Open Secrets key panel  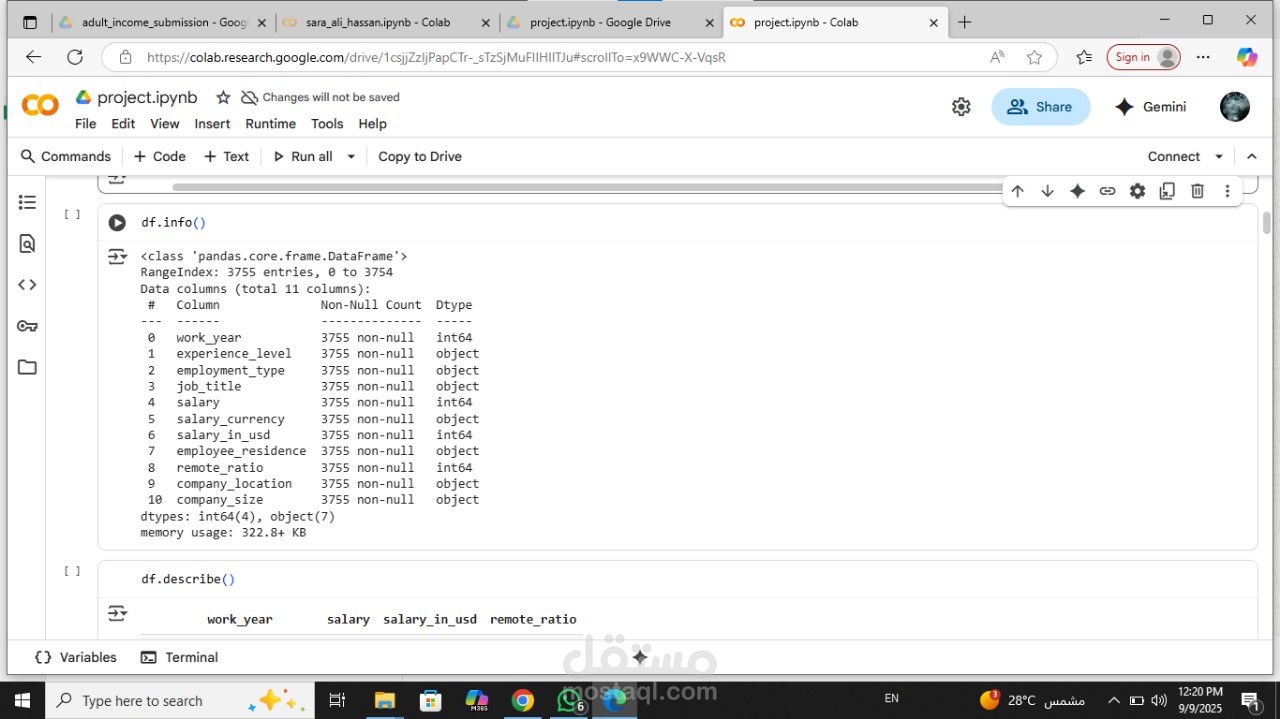coord(27,326)
